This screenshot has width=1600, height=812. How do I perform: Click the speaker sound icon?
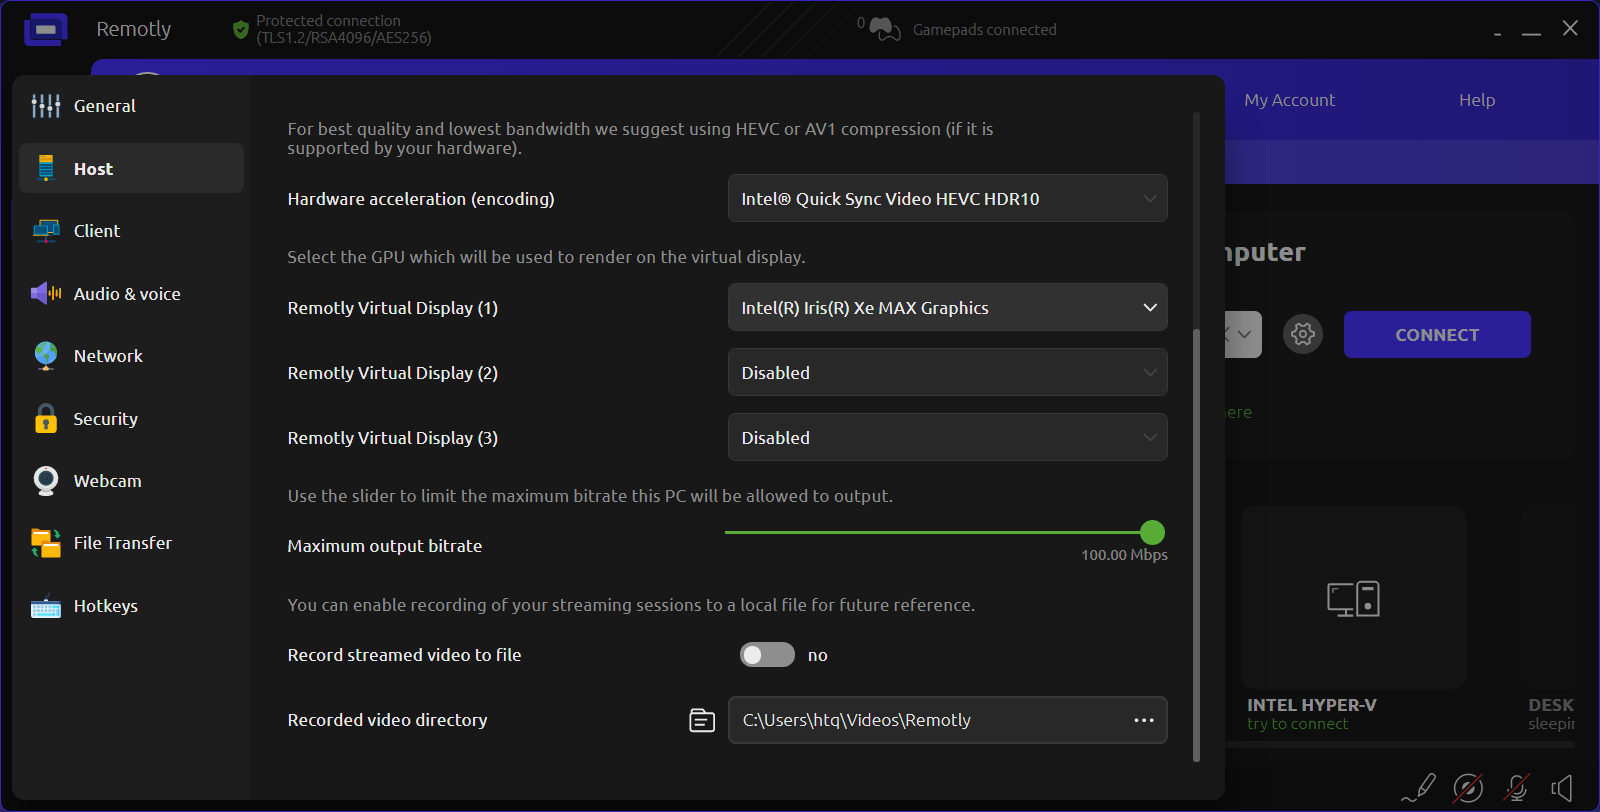click(x=1562, y=788)
